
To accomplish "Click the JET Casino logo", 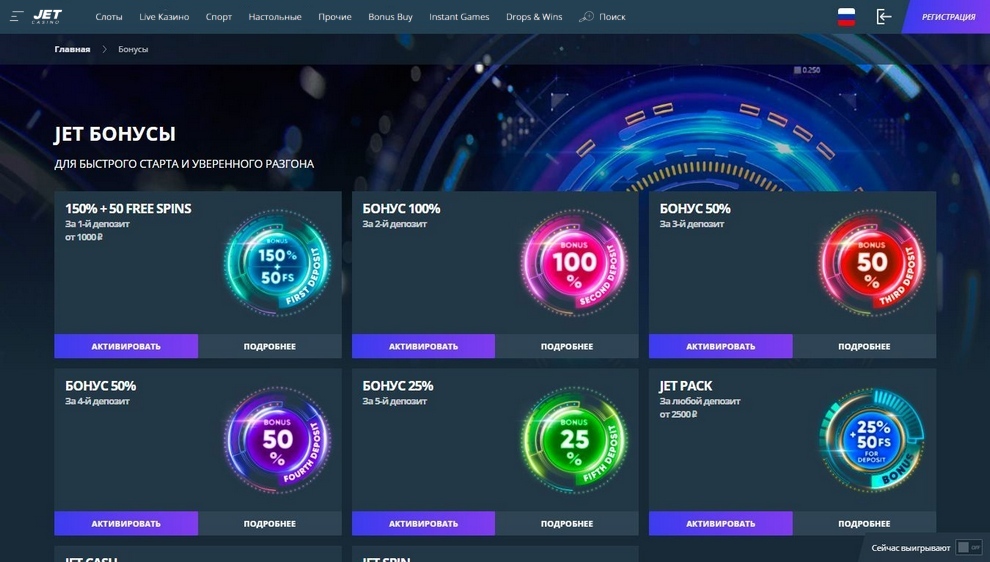I will point(47,17).
